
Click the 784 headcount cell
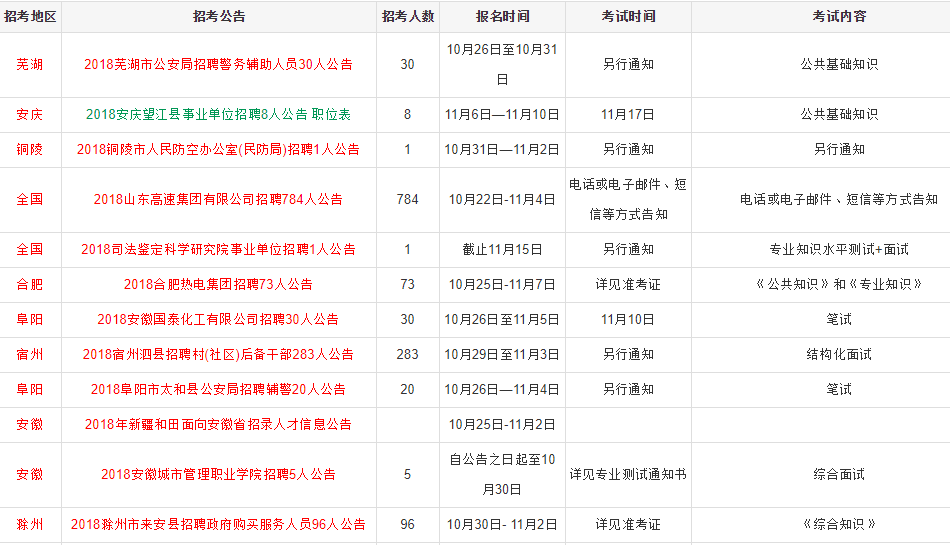pos(408,199)
